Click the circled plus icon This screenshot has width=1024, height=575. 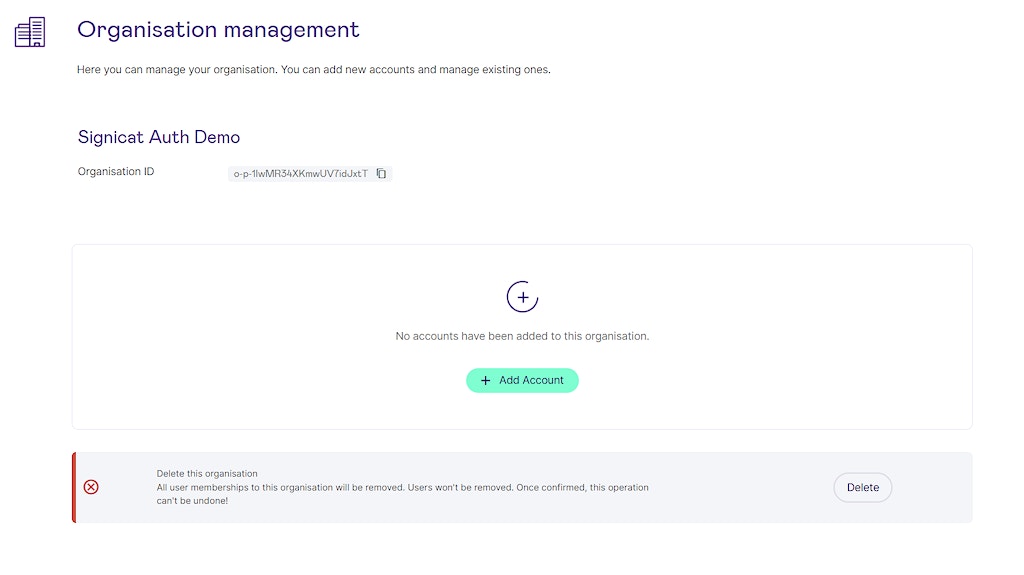(x=522, y=297)
